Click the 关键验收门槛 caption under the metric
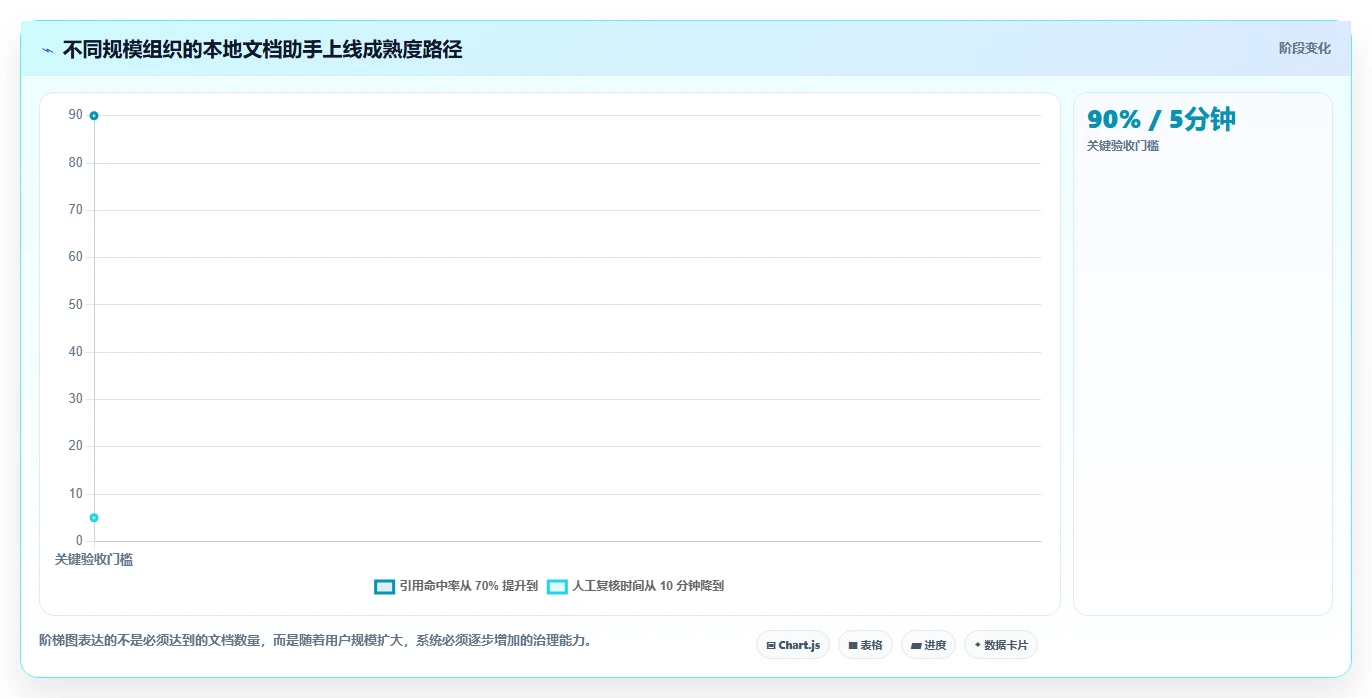Image resolution: width=1372 pixels, height=698 pixels. [x=1123, y=146]
